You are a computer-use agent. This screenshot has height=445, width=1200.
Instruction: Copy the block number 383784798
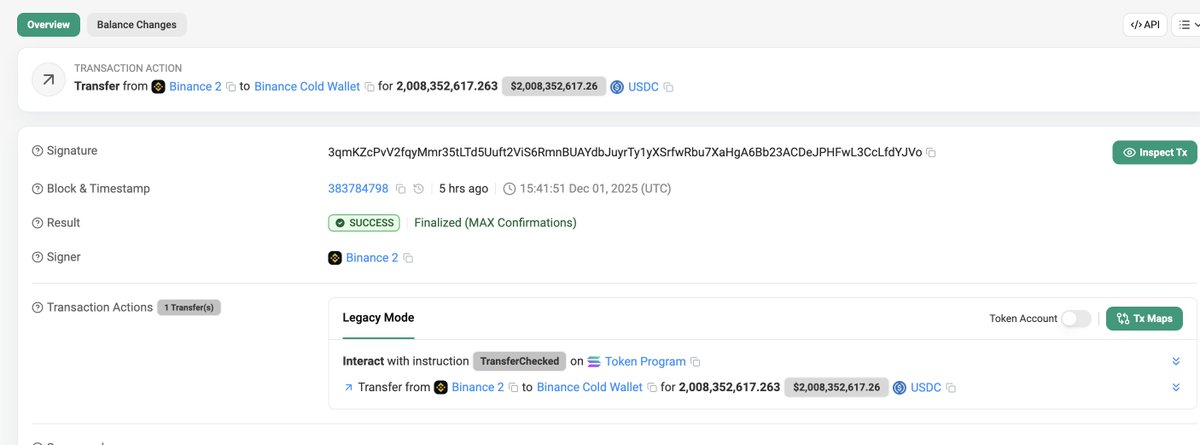(x=400, y=188)
